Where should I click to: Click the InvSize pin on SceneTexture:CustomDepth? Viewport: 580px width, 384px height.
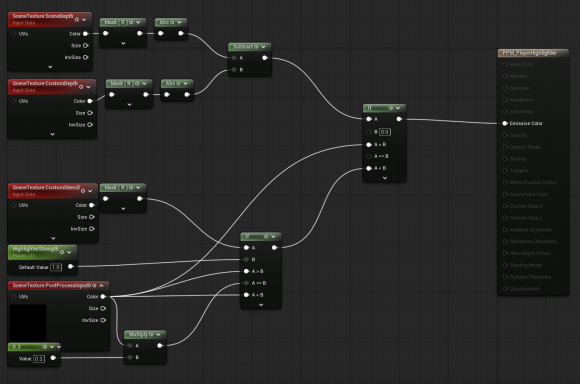point(90,125)
